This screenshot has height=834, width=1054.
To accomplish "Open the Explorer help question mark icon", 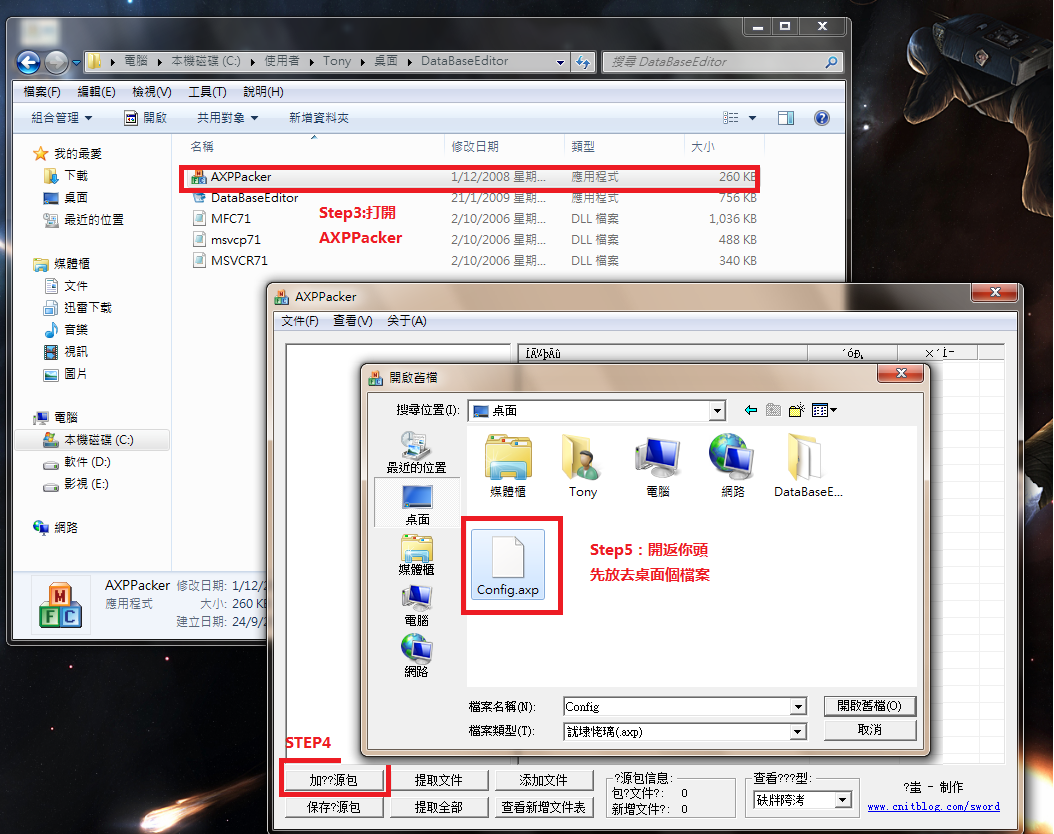I will coord(821,118).
